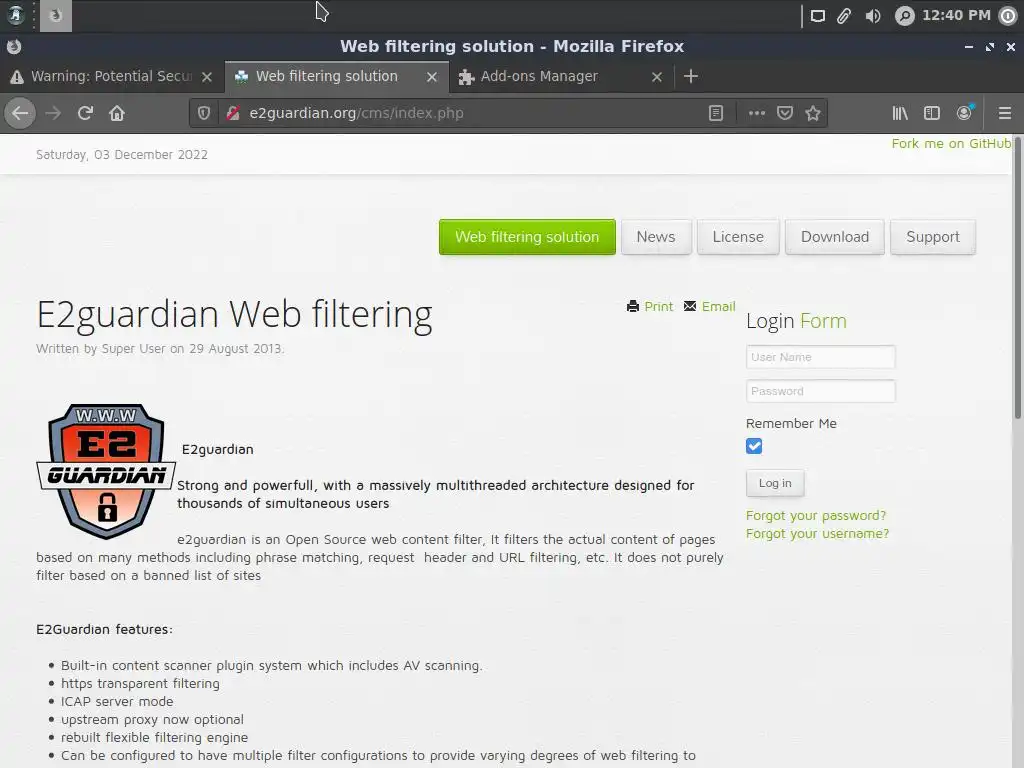Open page actions three-dot menu
The width and height of the screenshot is (1024, 768).
[756, 113]
